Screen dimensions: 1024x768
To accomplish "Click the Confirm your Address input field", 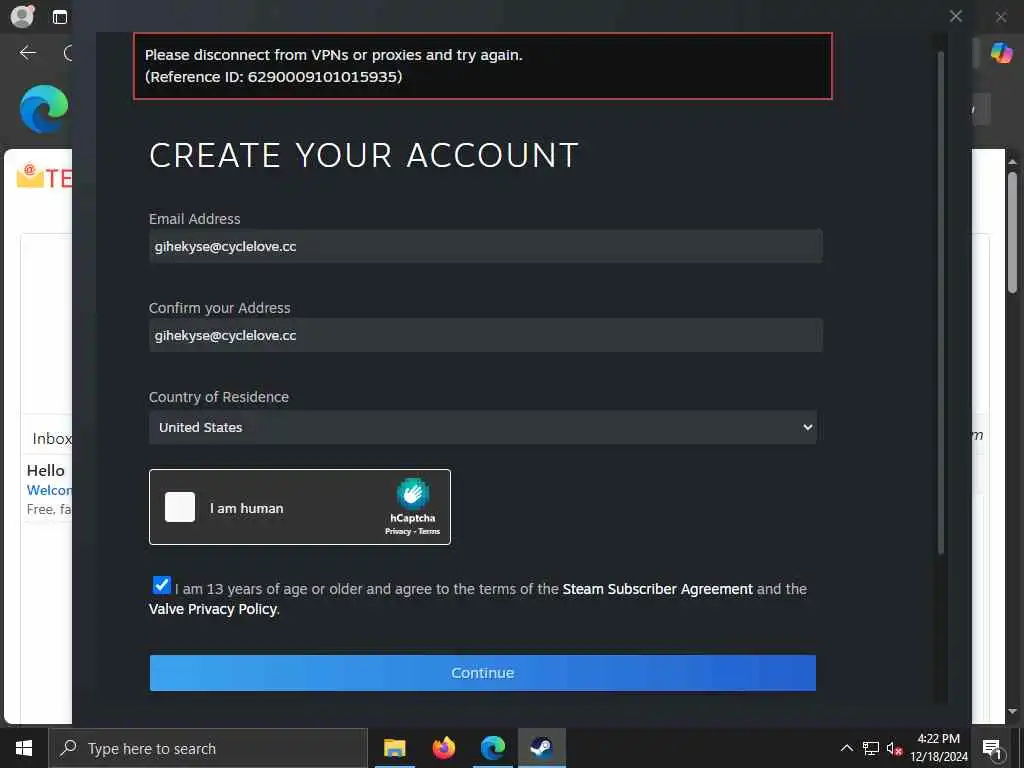I will (485, 335).
